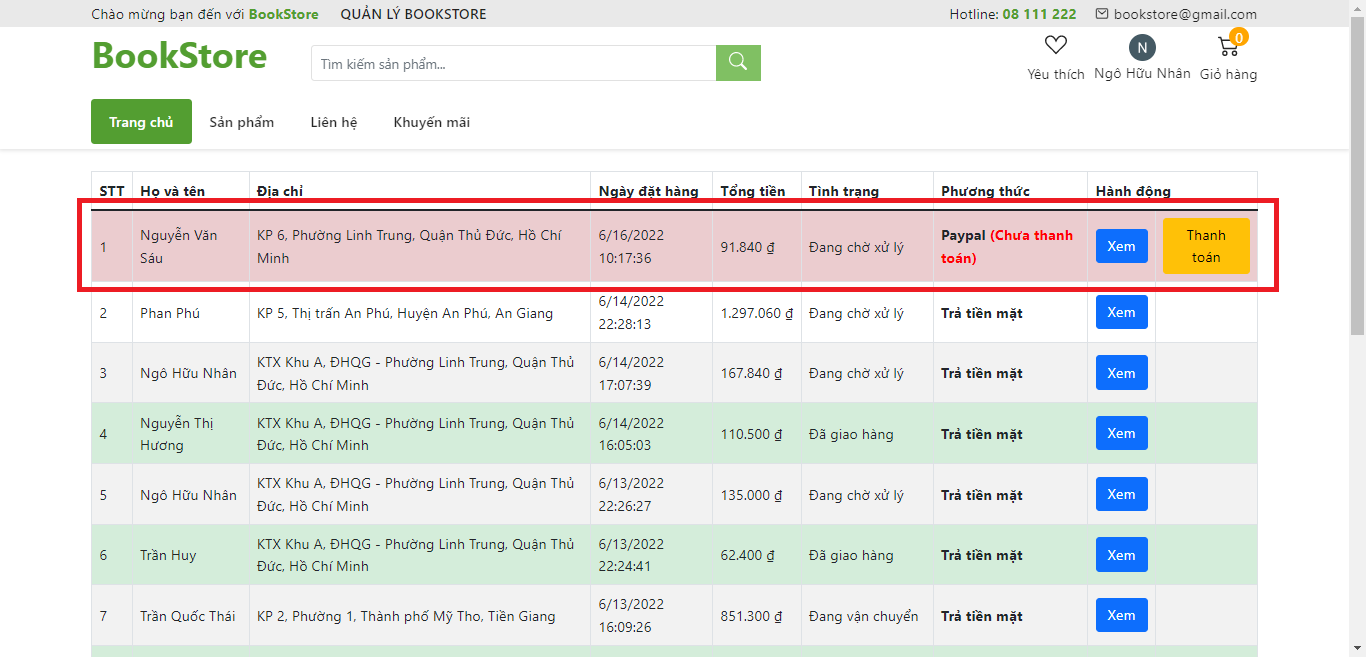1366x657 pixels.
Task: Open the Giỏ hàng cart icon
Action: tap(1228, 46)
